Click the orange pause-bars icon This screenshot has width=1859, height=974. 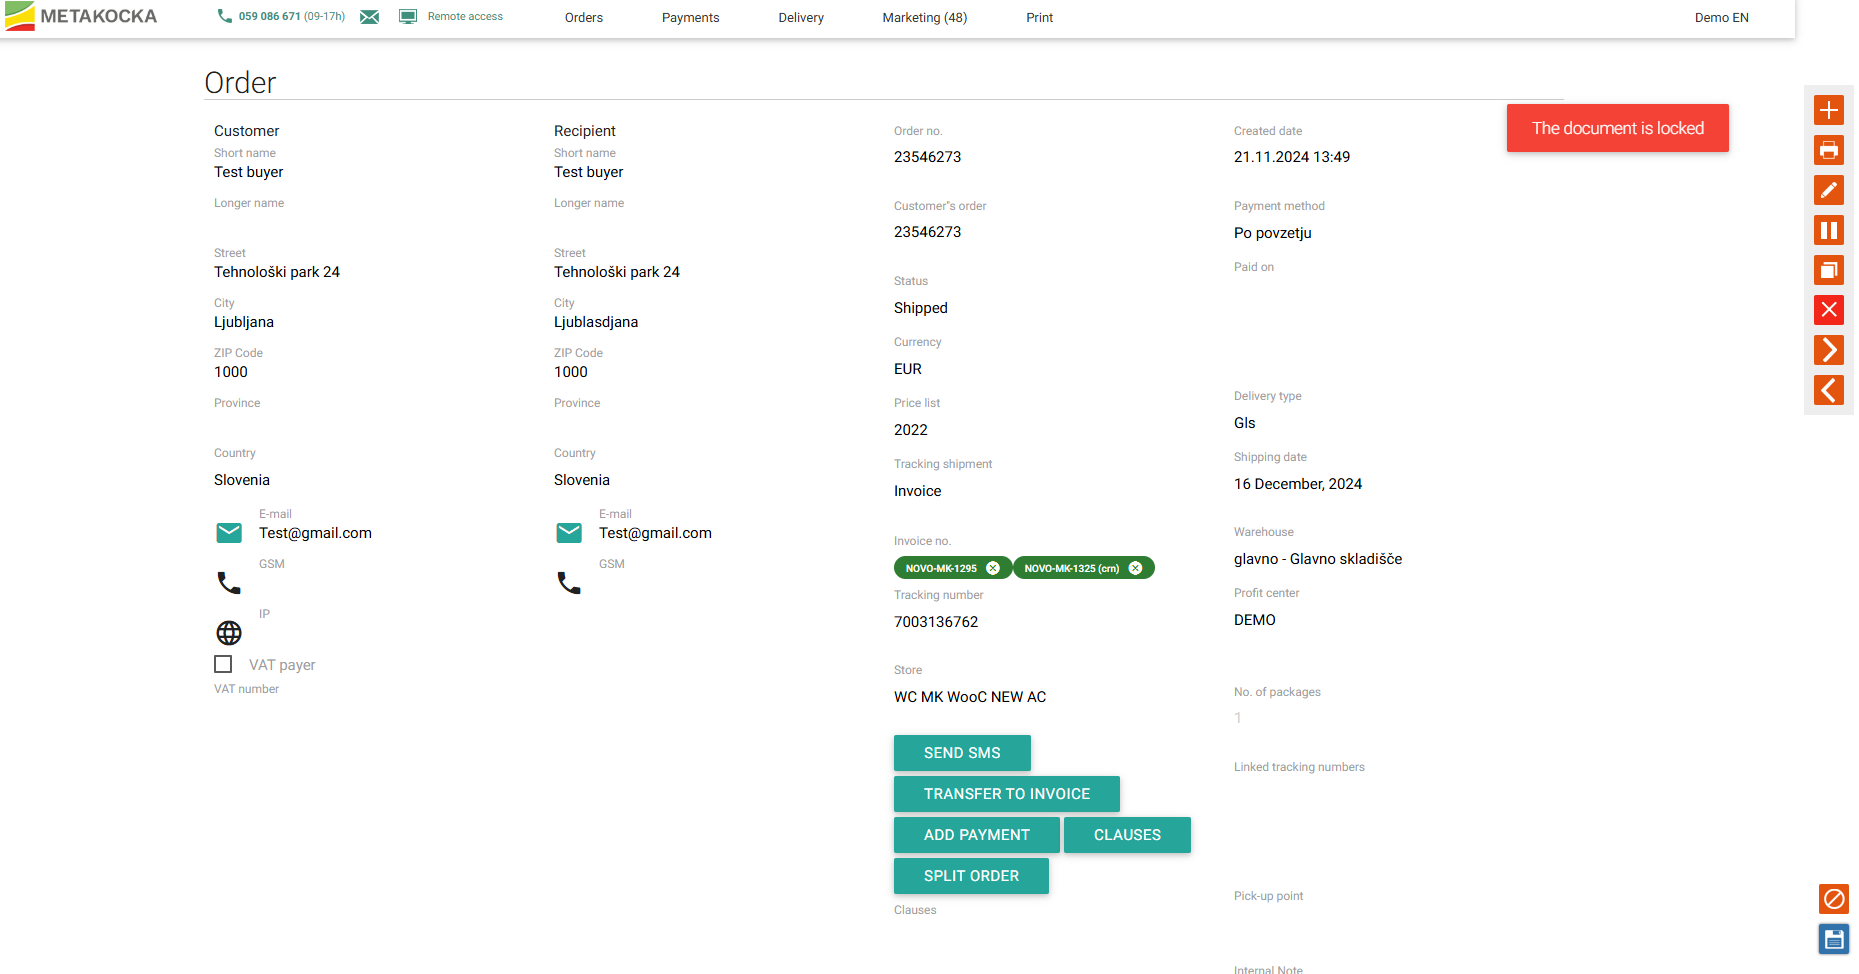pos(1828,230)
